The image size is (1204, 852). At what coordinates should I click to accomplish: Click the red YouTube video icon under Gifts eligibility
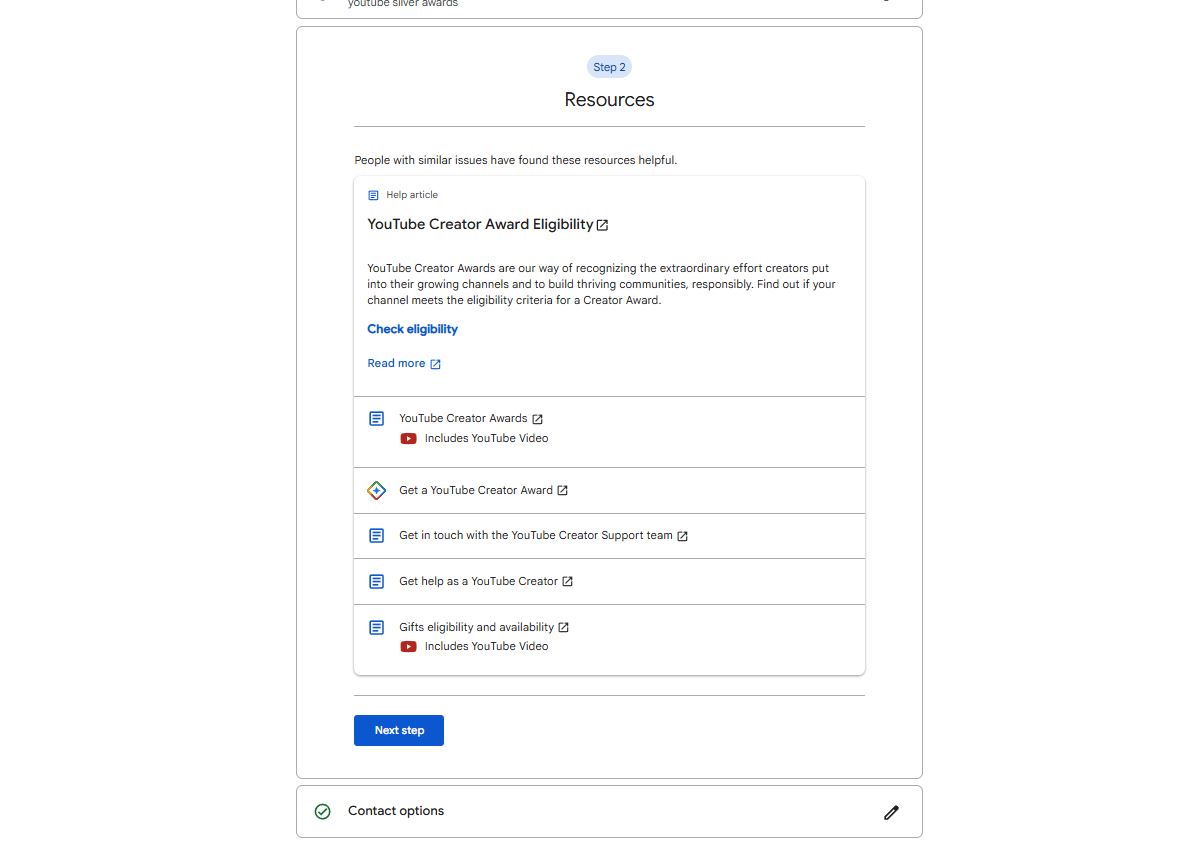tap(408, 647)
